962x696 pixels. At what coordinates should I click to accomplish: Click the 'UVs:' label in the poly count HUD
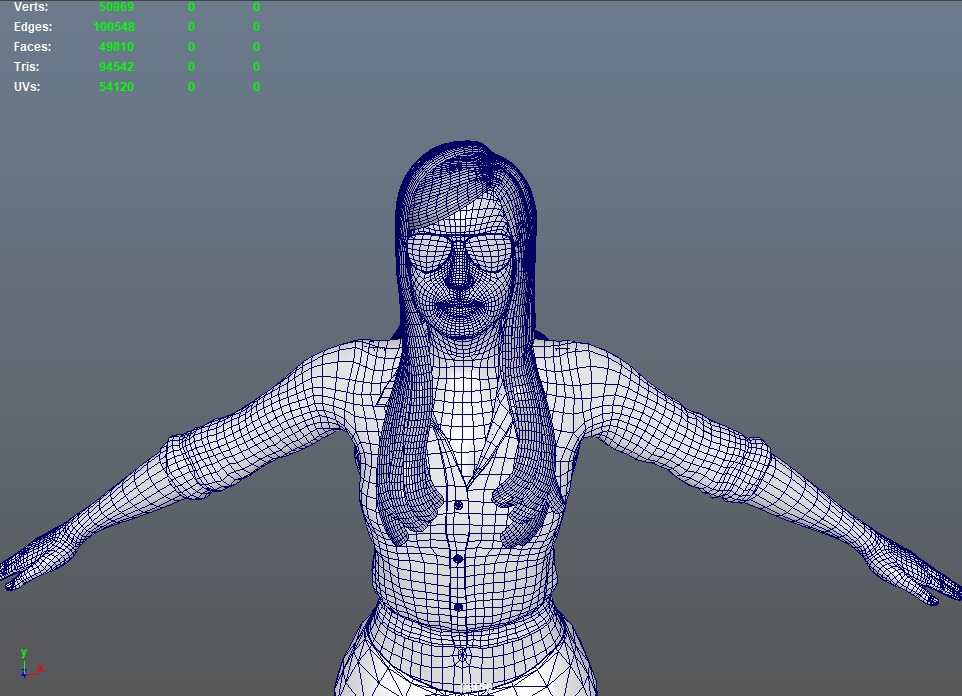(x=27, y=87)
